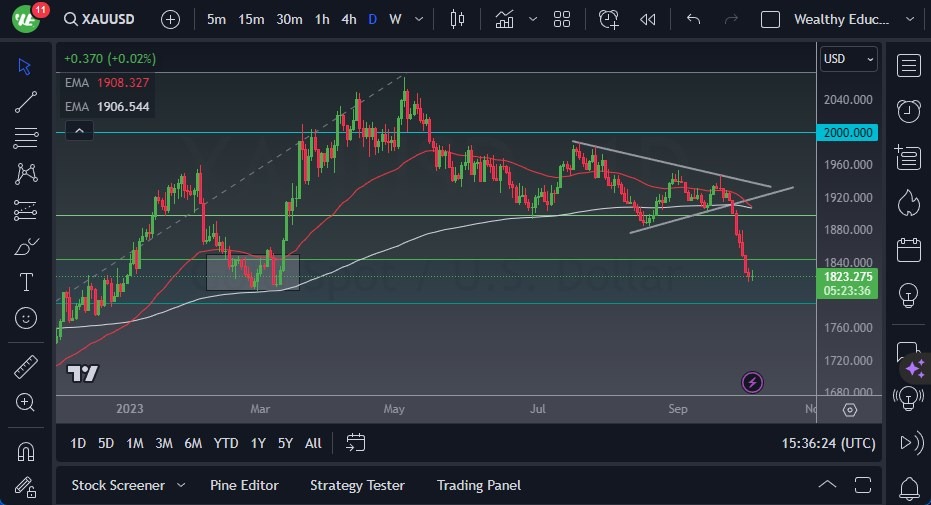Select the Trend Line drawing tool
The width and height of the screenshot is (931, 505).
pyautogui.click(x=26, y=101)
